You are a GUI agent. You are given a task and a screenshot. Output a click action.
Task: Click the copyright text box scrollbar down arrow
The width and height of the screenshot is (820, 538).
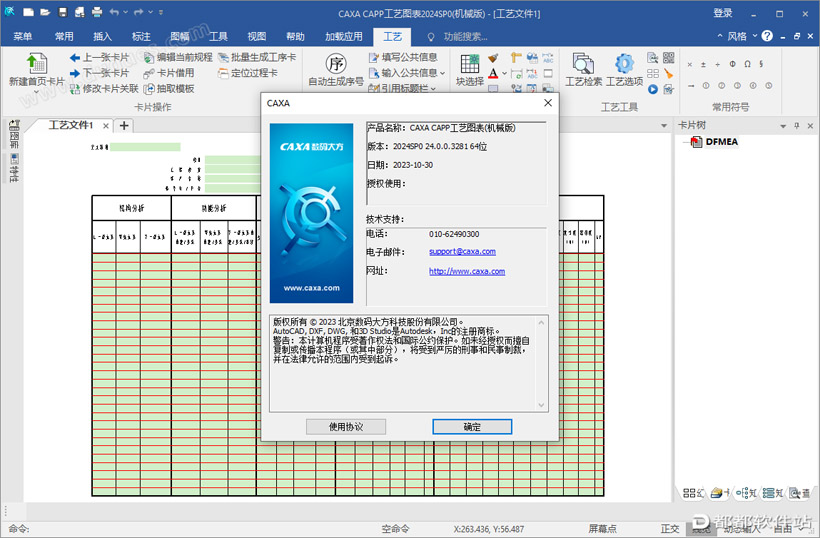click(541, 405)
